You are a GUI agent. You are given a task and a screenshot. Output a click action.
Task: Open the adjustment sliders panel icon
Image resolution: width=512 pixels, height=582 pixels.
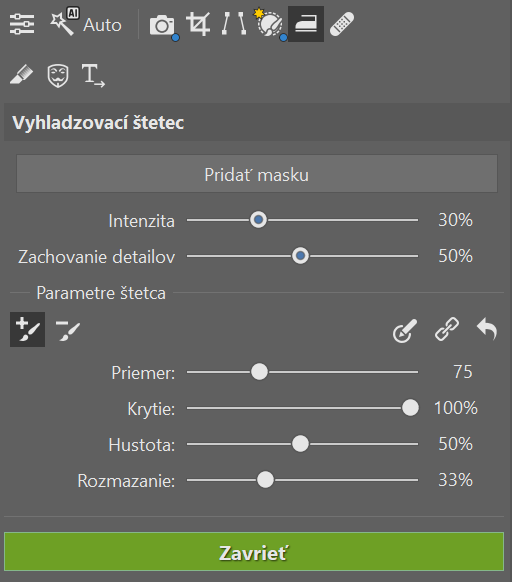(x=22, y=24)
